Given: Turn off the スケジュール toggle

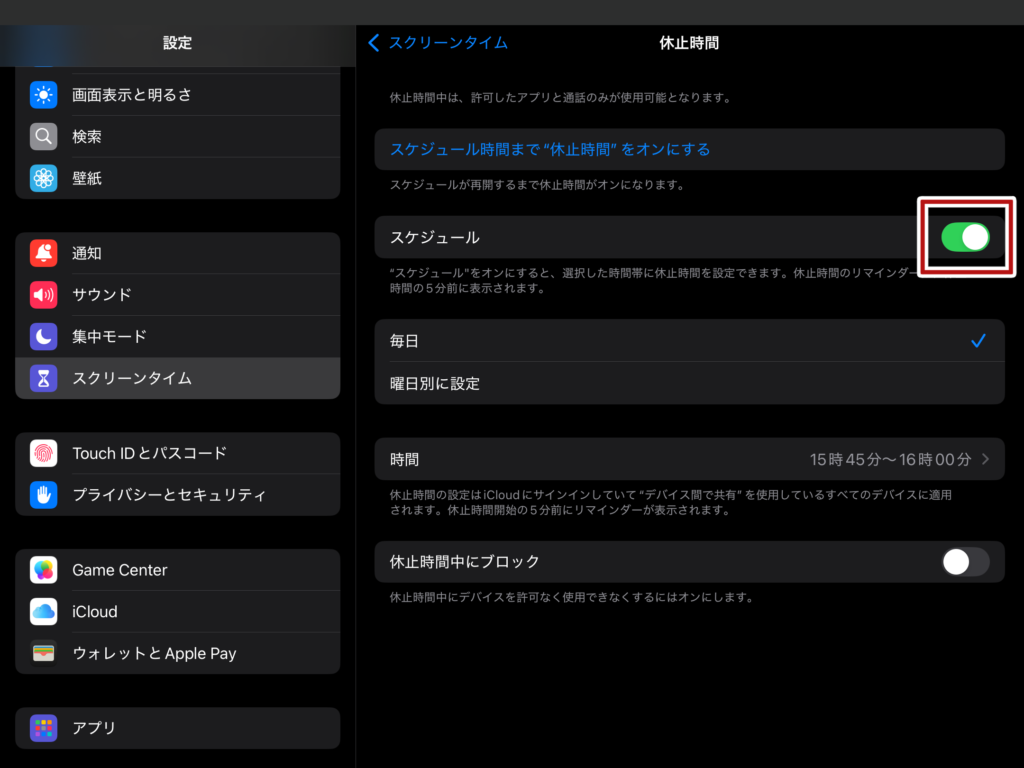Looking at the screenshot, I should [x=965, y=237].
